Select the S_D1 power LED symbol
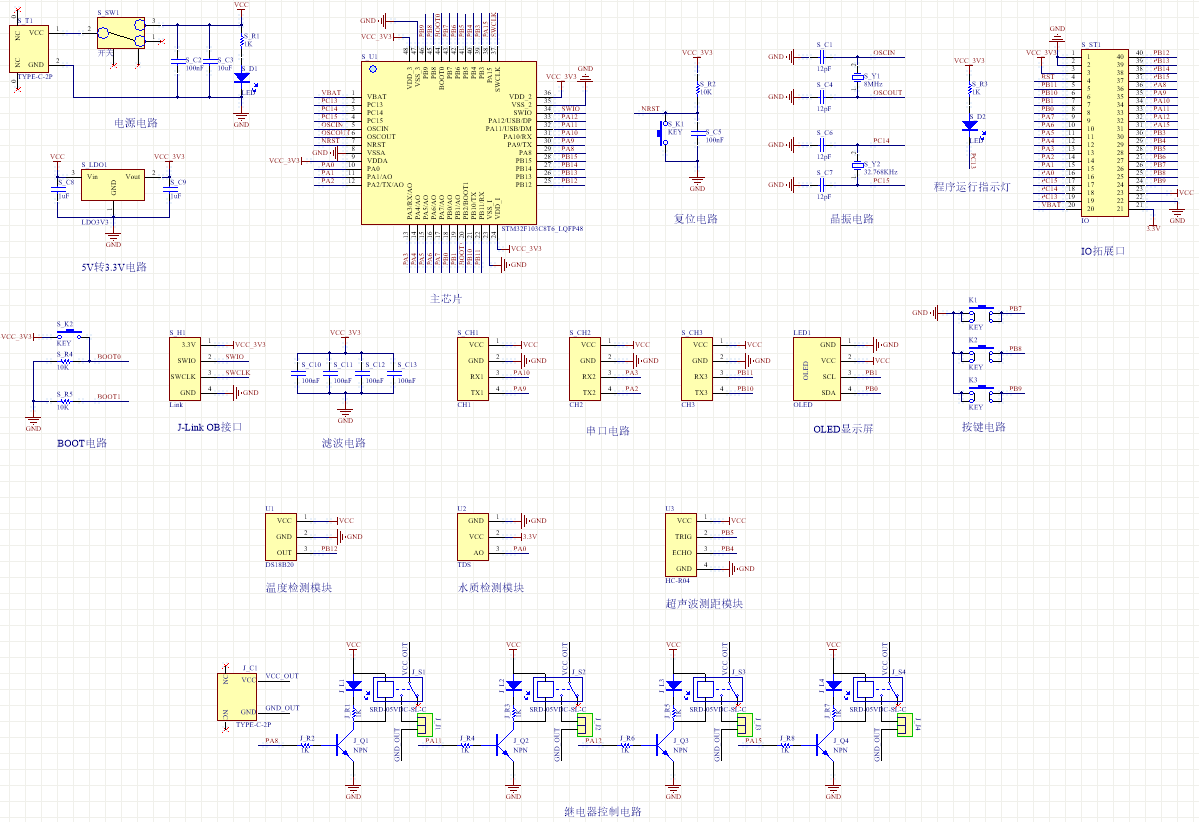Viewport: 1200px width, 822px height. 241,77
